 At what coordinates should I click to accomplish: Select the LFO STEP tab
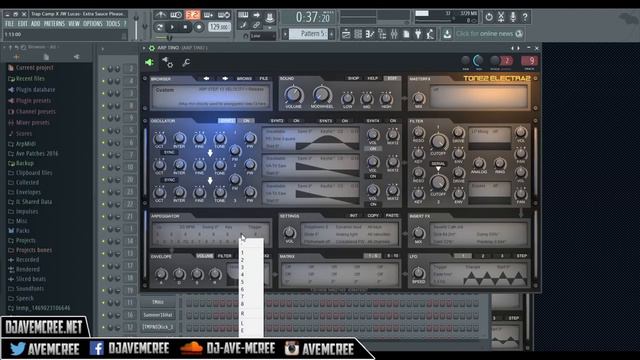click(x=522, y=256)
